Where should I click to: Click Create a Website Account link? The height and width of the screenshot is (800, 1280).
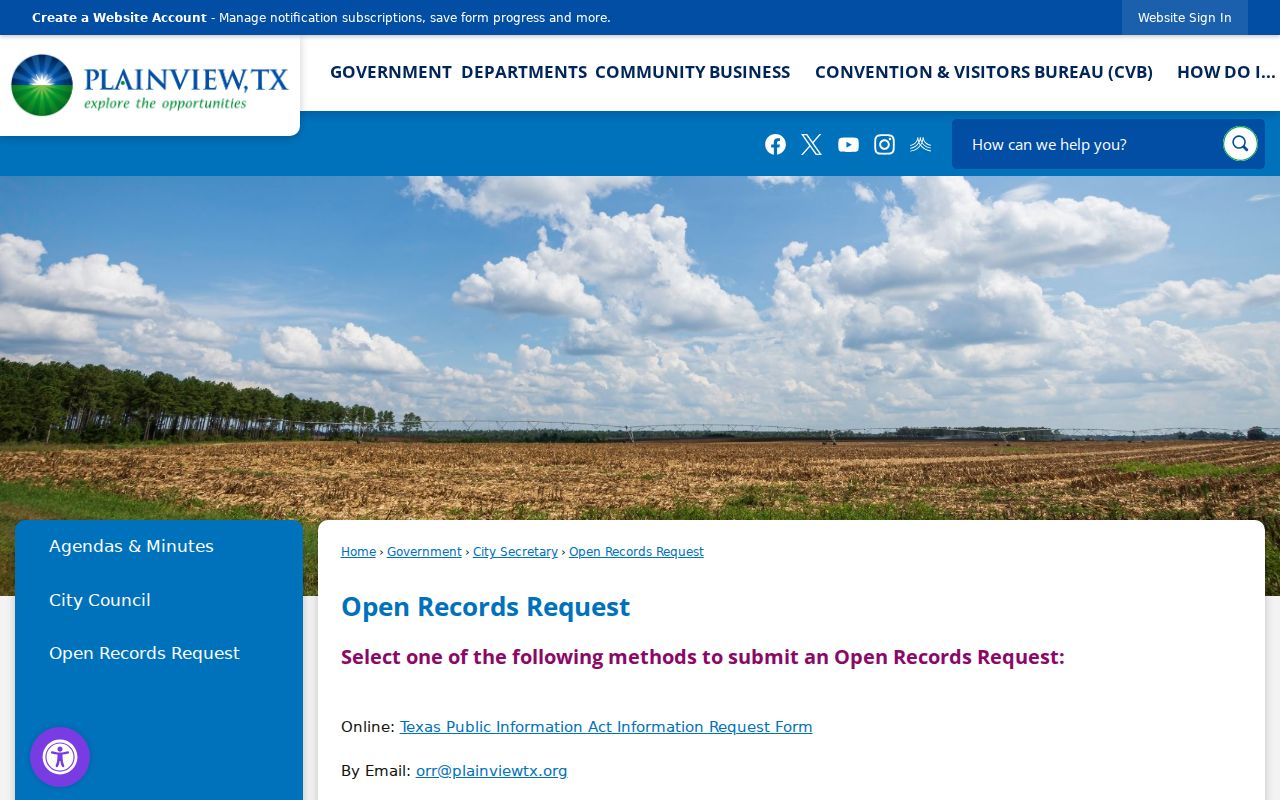[119, 18]
